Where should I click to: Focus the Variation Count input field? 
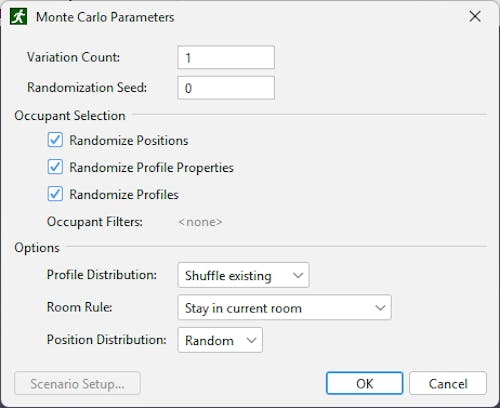pos(226,58)
